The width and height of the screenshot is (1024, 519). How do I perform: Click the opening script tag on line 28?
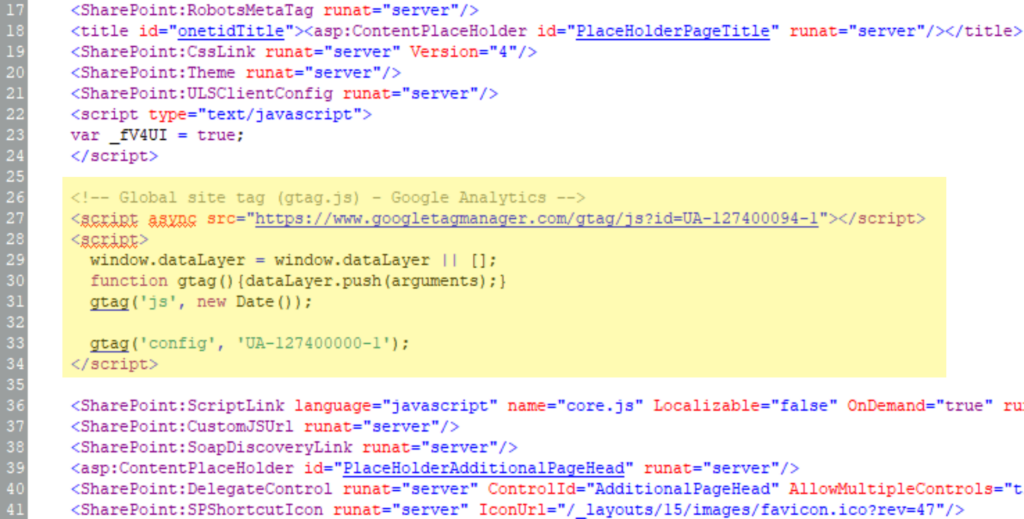click(110, 240)
